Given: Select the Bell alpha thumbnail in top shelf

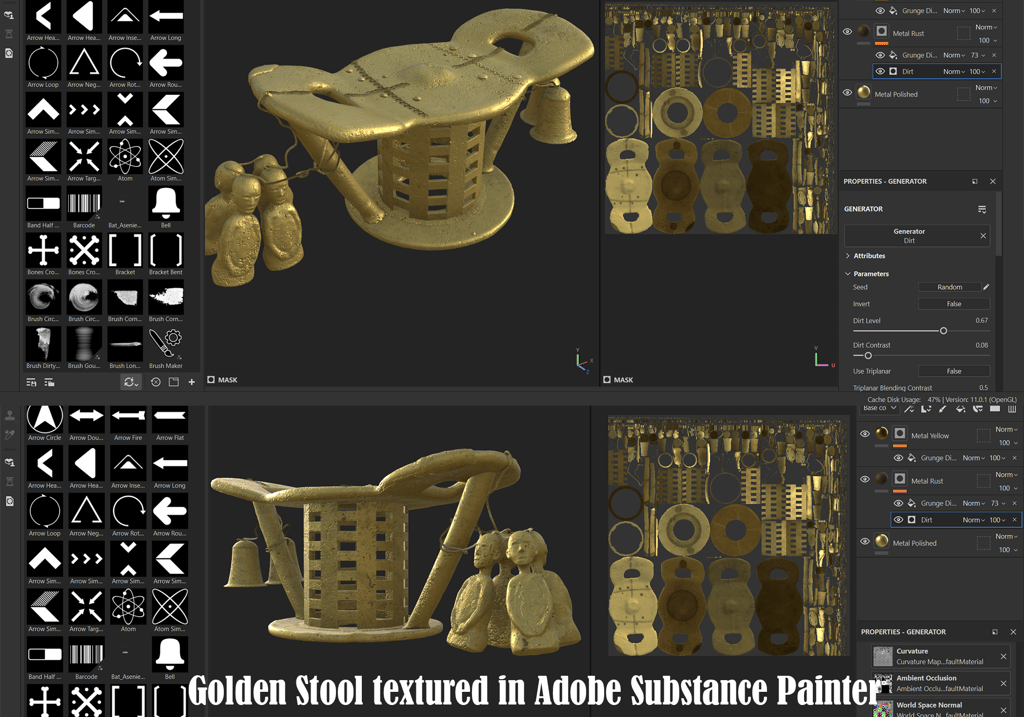Looking at the screenshot, I should (x=166, y=203).
